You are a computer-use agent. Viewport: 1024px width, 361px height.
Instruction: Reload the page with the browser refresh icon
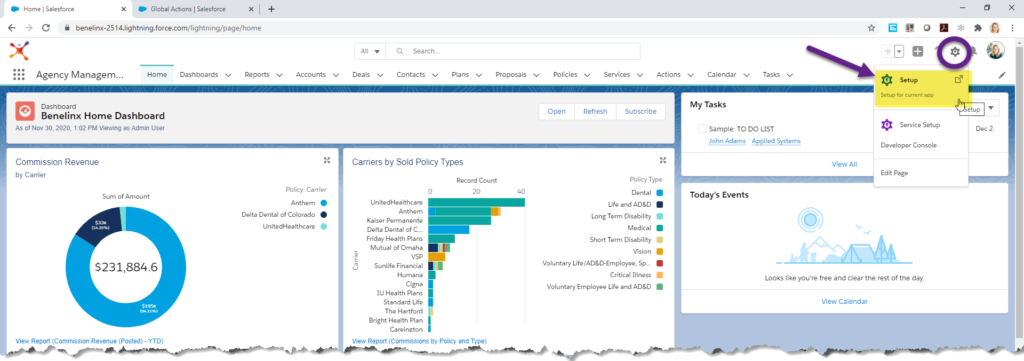[x=46, y=28]
